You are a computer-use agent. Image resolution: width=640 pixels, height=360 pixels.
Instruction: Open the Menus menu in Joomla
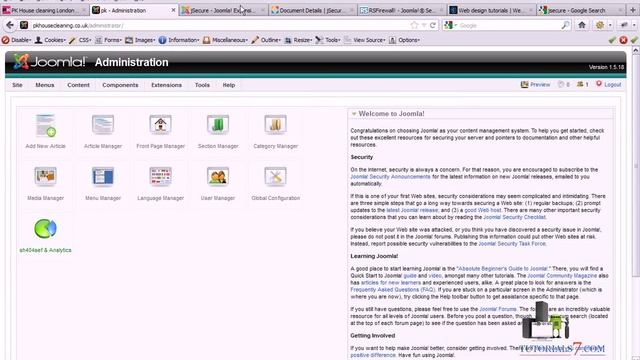44,85
